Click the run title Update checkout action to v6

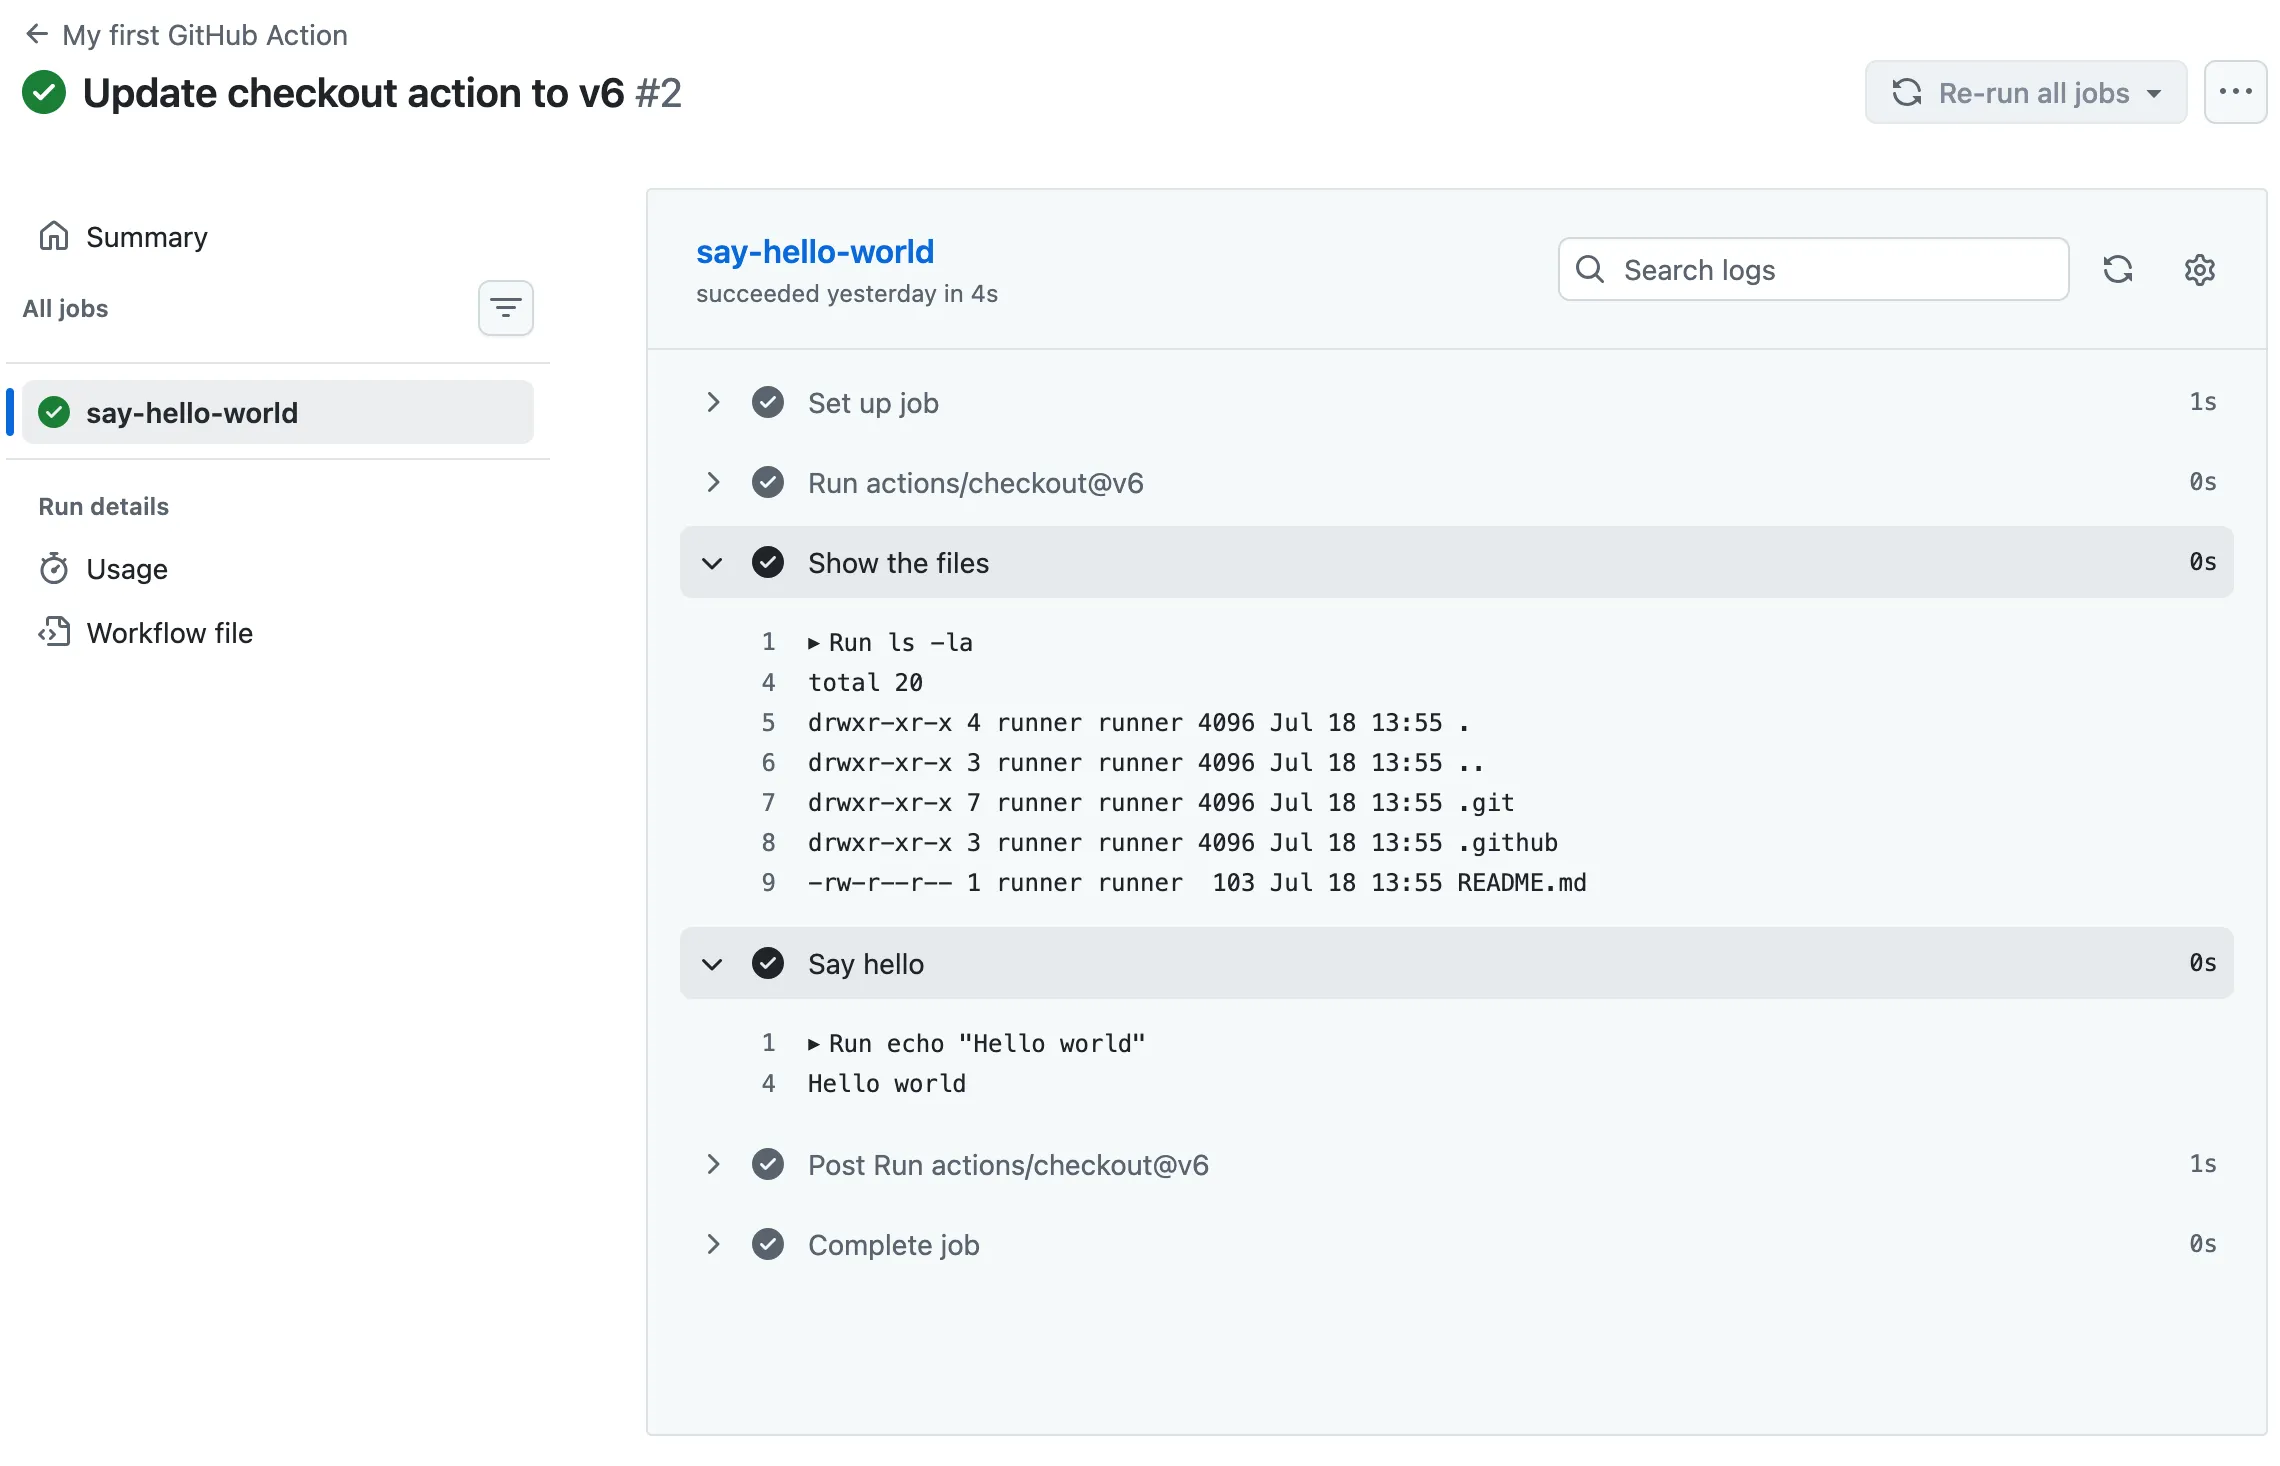coord(354,93)
